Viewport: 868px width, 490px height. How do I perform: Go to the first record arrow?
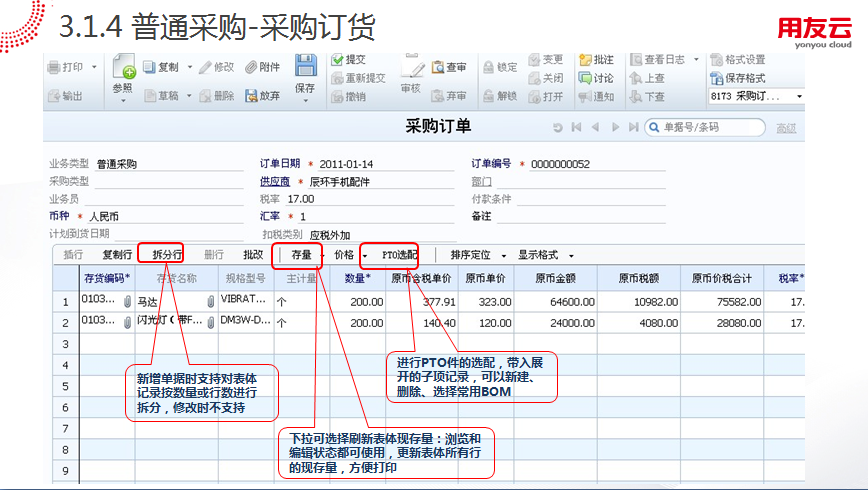[x=576, y=127]
